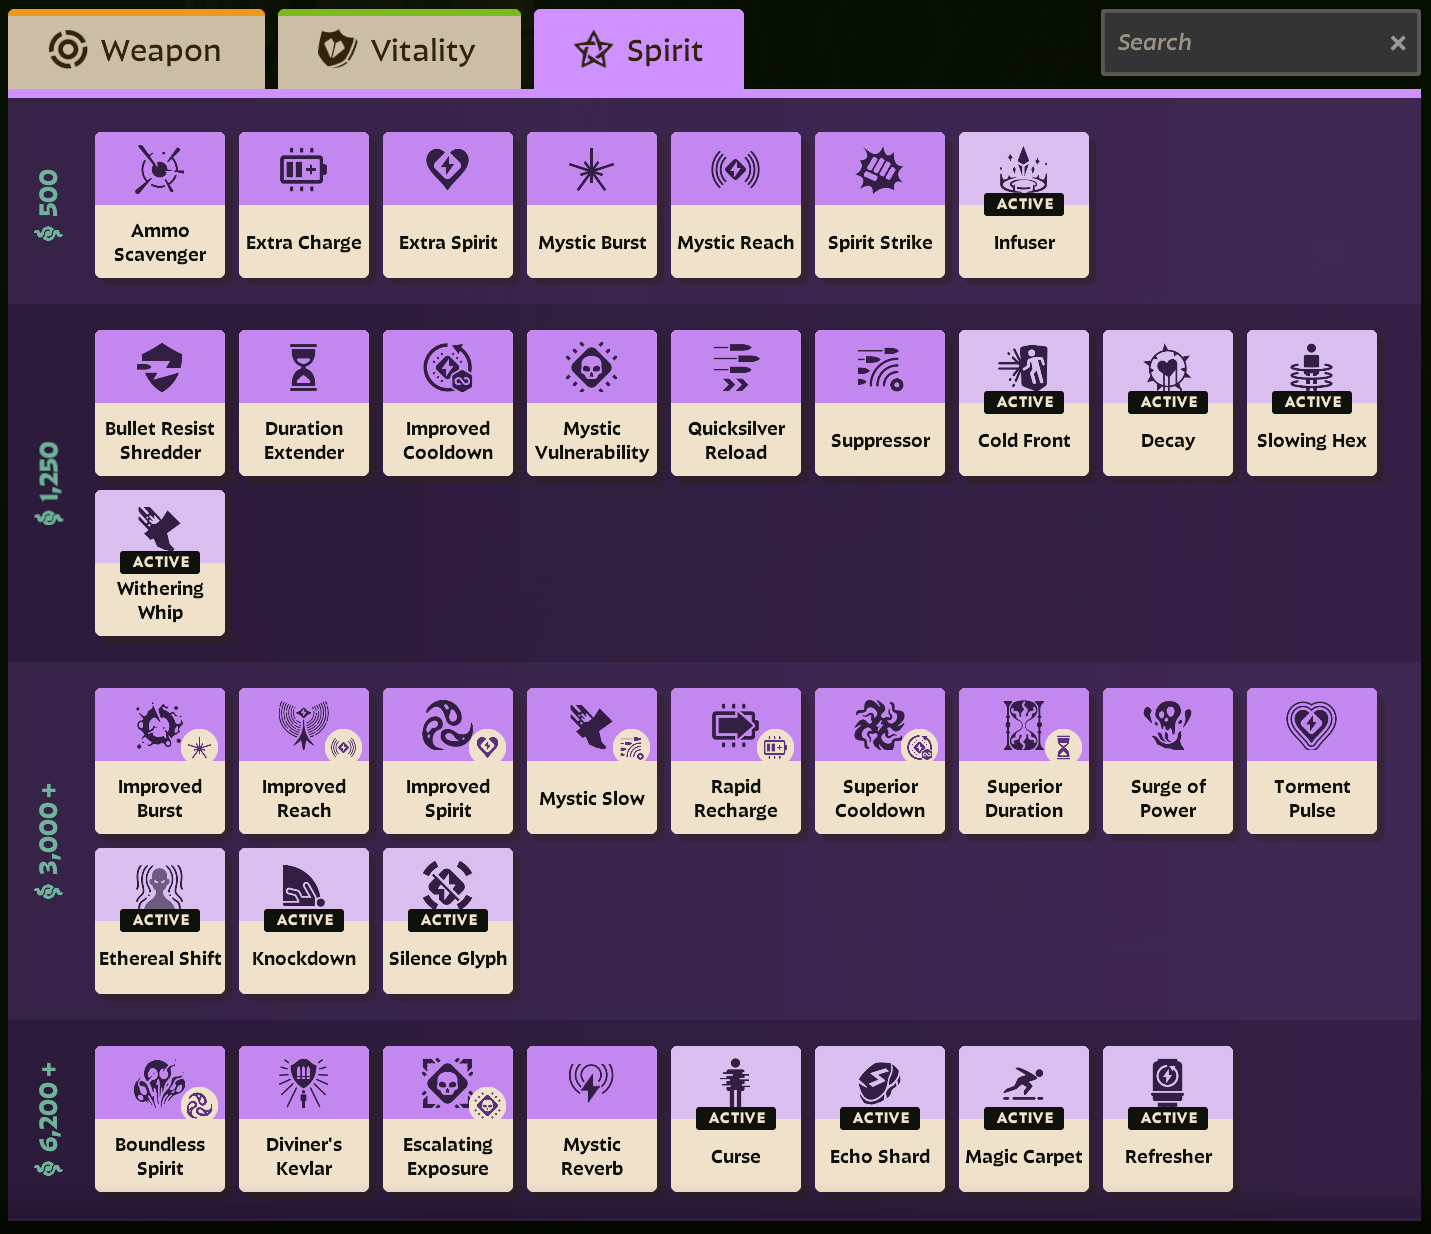
Task: Choose the Magic Carpet active item
Action: (1024, 1119)
